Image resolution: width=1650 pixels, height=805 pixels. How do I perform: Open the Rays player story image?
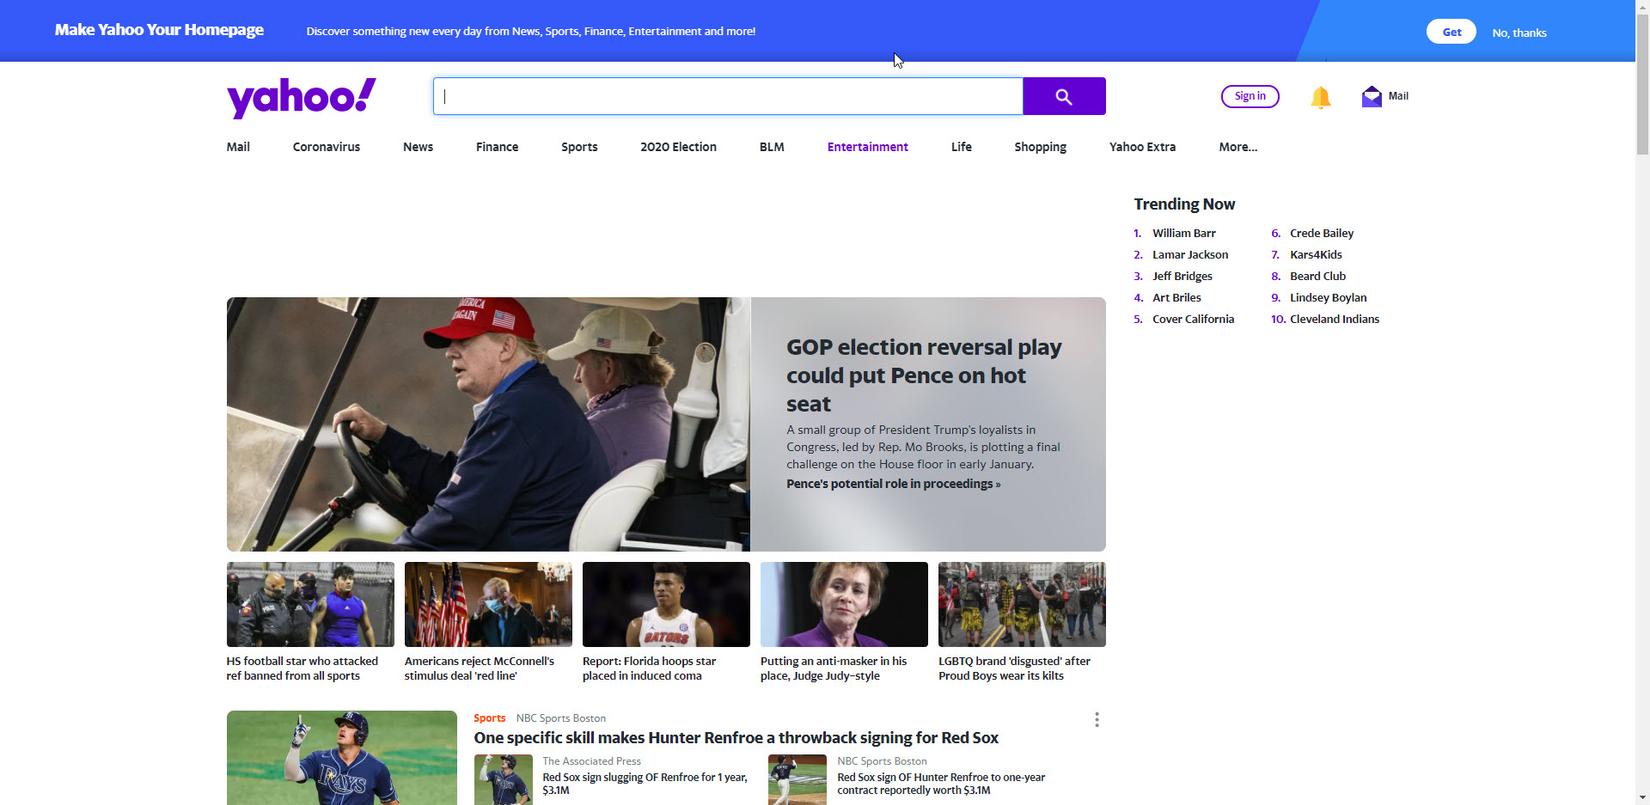click(342, 758)
